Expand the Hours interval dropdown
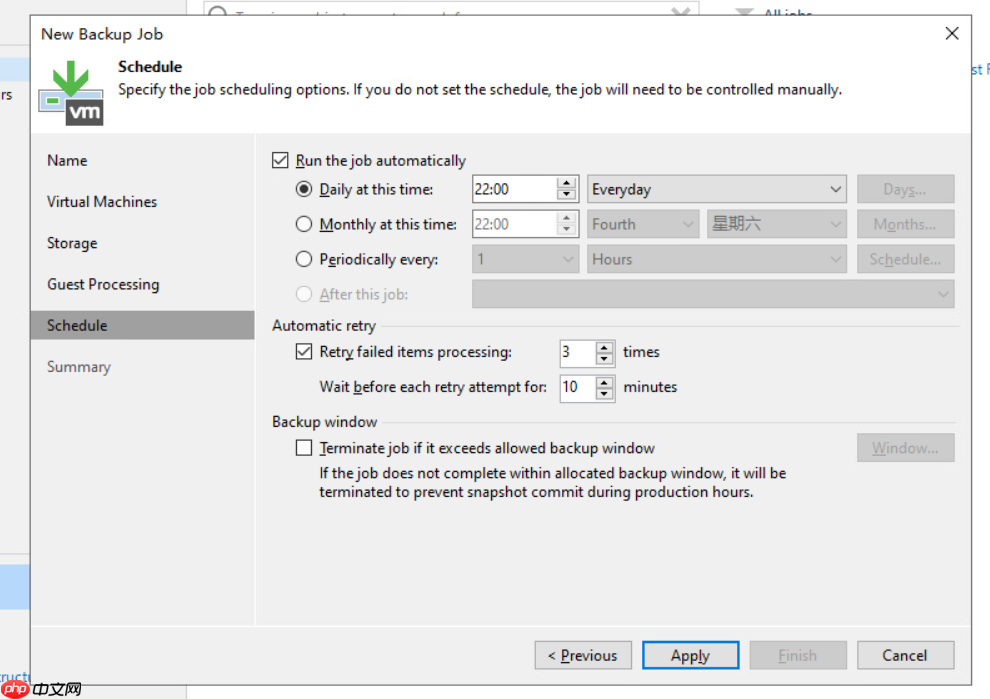Screen dimensions: 990x699 tap(716, 259)
